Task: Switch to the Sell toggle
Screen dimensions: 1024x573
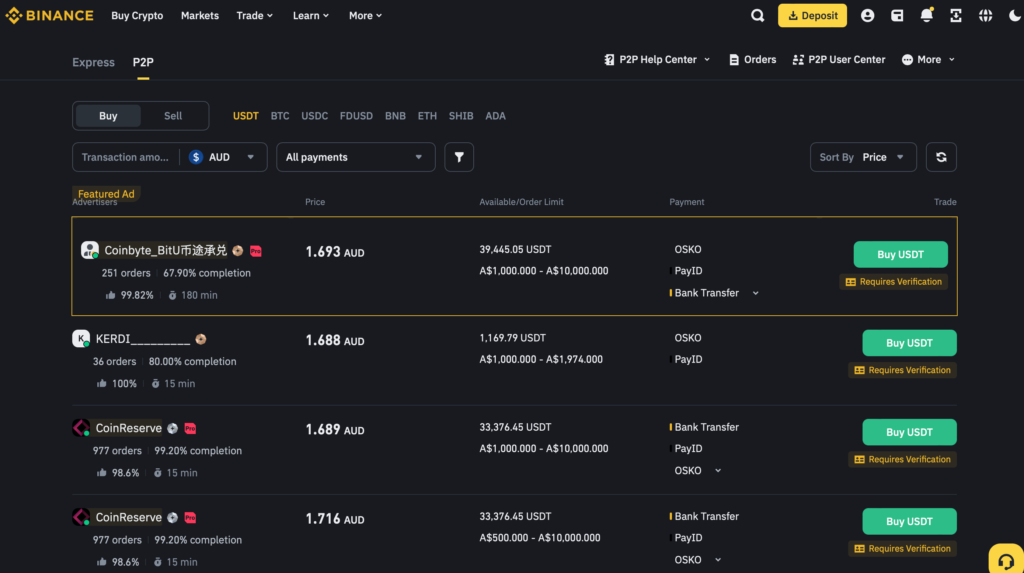Action: 173,116
